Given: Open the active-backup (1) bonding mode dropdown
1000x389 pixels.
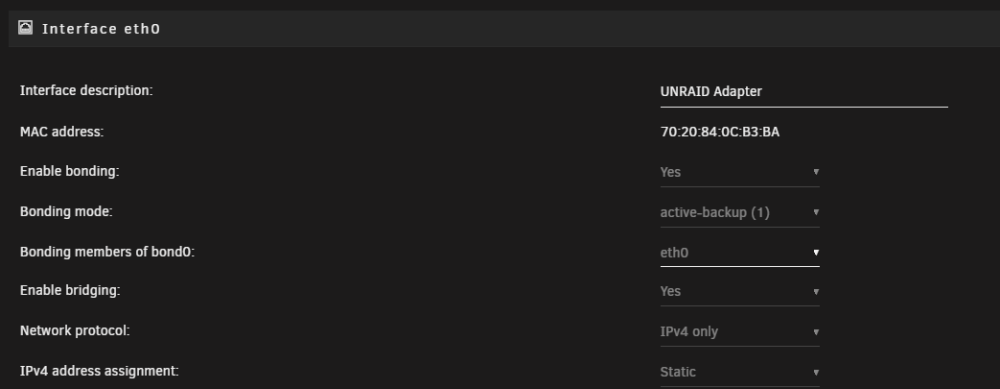Looking at the screenshot, I should pyautogui.click(x=740, y=212).
